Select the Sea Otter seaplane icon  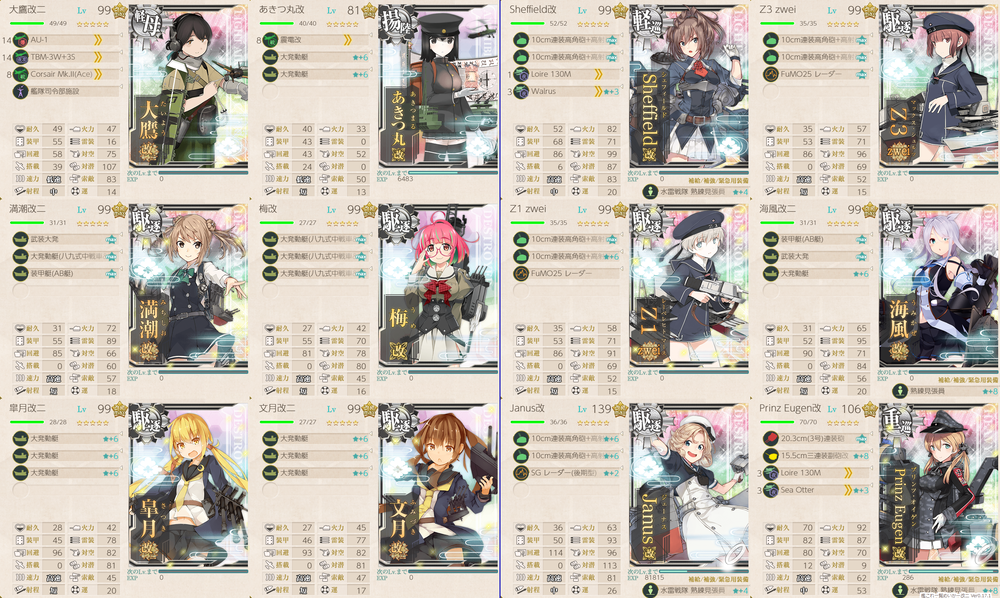click(770, 490)
